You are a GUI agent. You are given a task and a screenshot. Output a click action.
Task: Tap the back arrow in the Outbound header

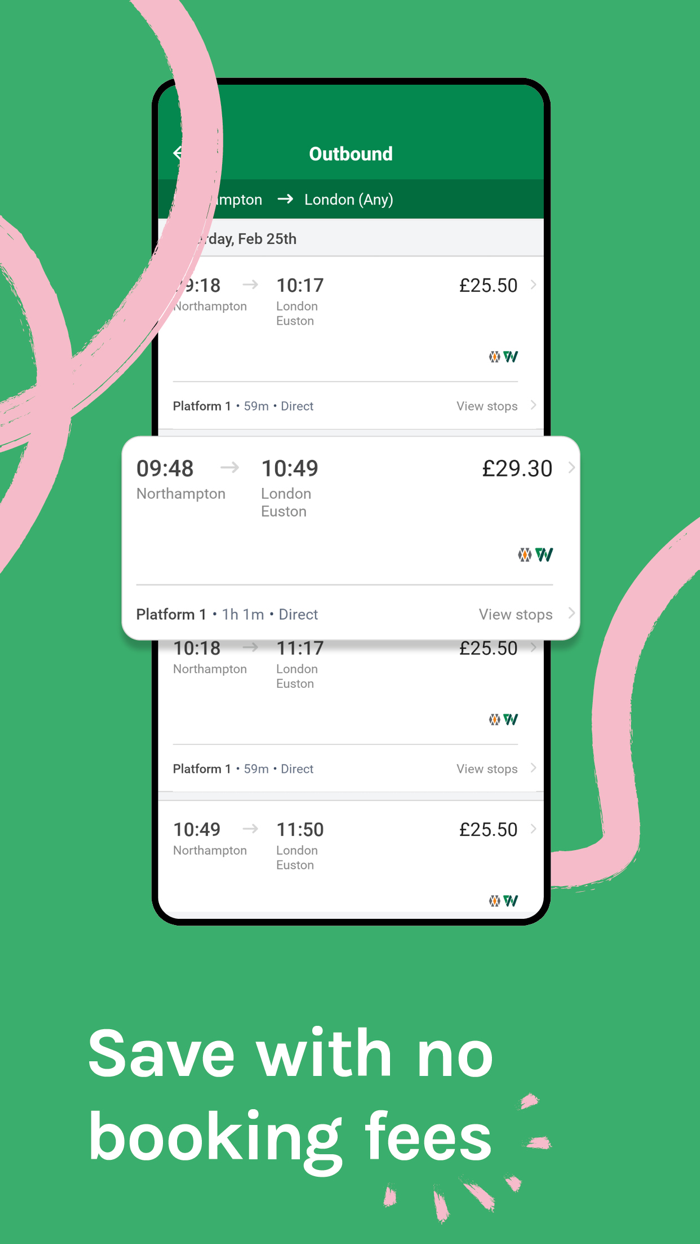pyautogui.click(x=179, y=153)
